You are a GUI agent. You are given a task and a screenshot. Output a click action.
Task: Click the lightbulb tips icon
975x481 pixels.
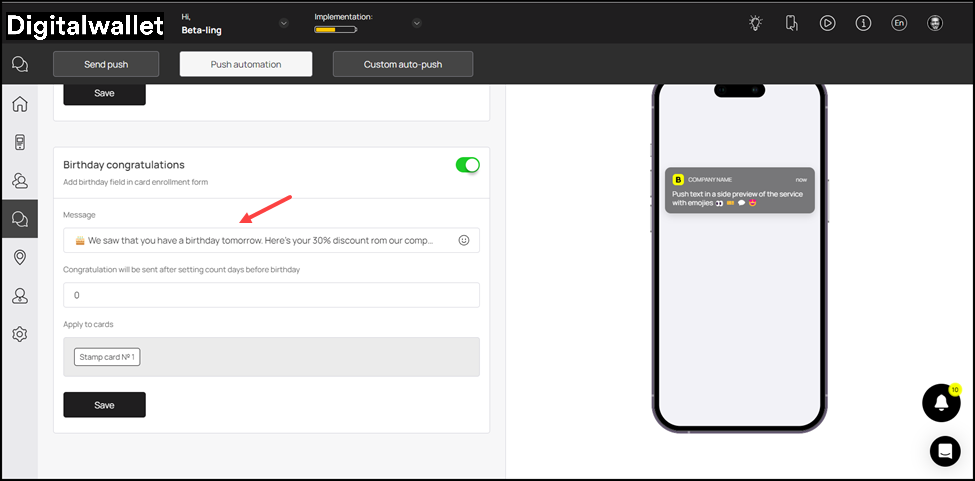click(x=756, y=23)
